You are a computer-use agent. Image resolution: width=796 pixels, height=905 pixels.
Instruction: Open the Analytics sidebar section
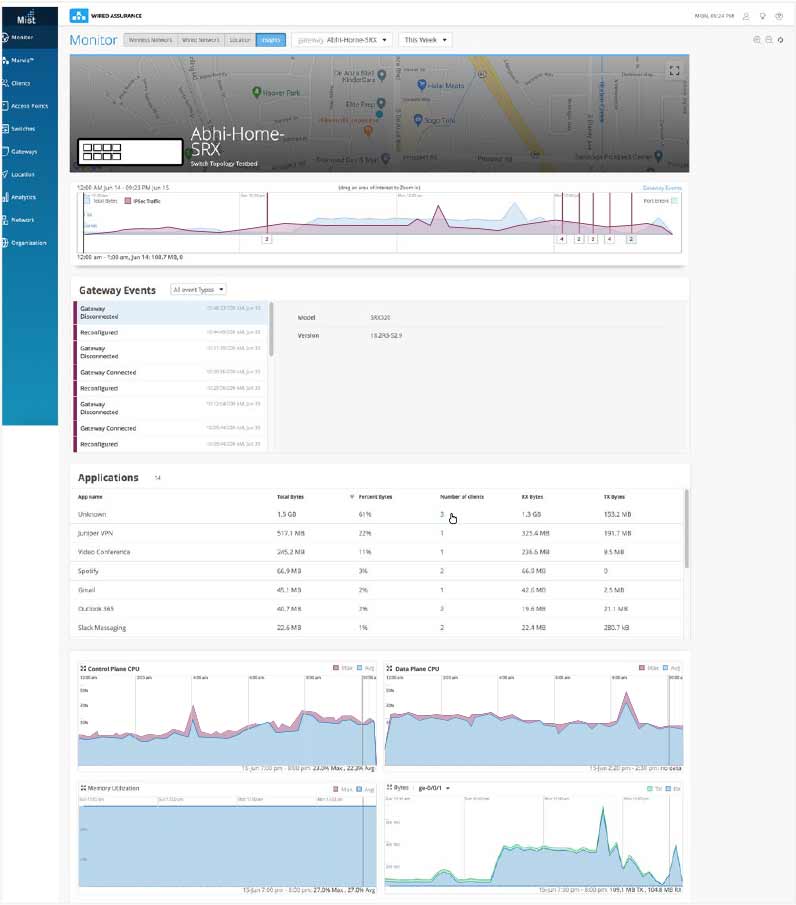click(26, 197)
